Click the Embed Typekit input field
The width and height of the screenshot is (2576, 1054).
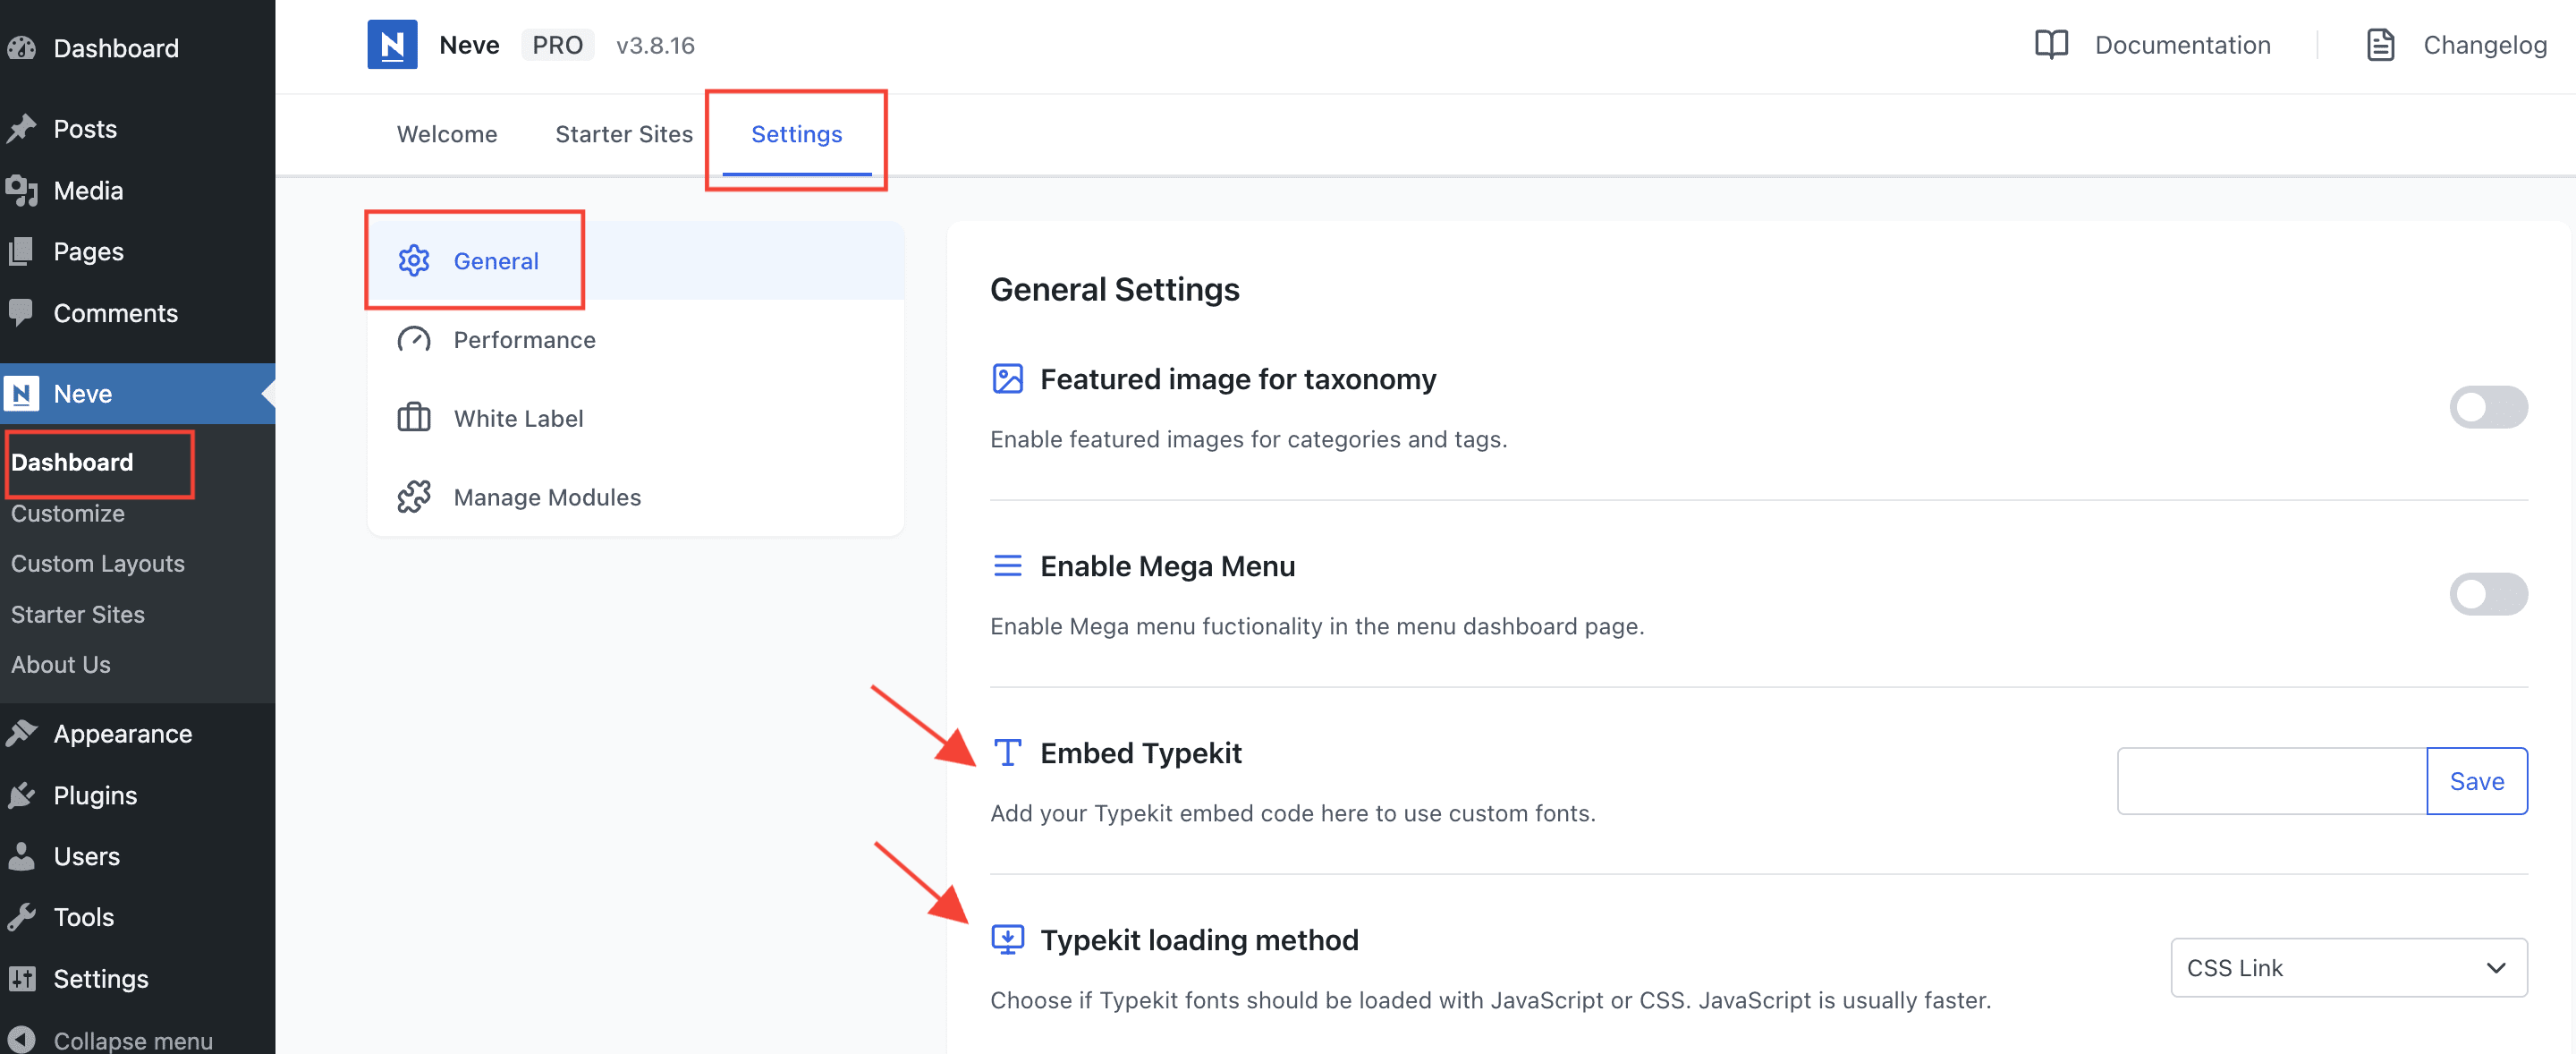2271,781
